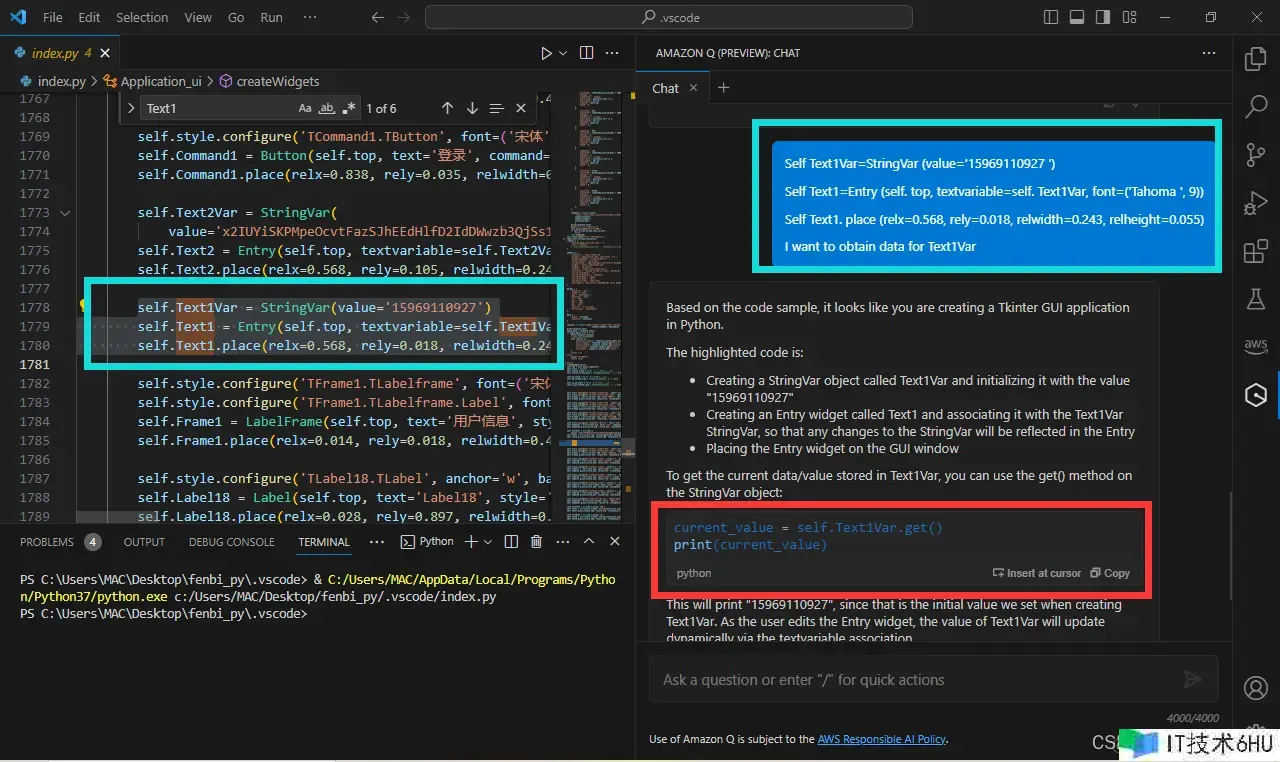
Task: Go to next find match
Action: [x=472, y=108]
